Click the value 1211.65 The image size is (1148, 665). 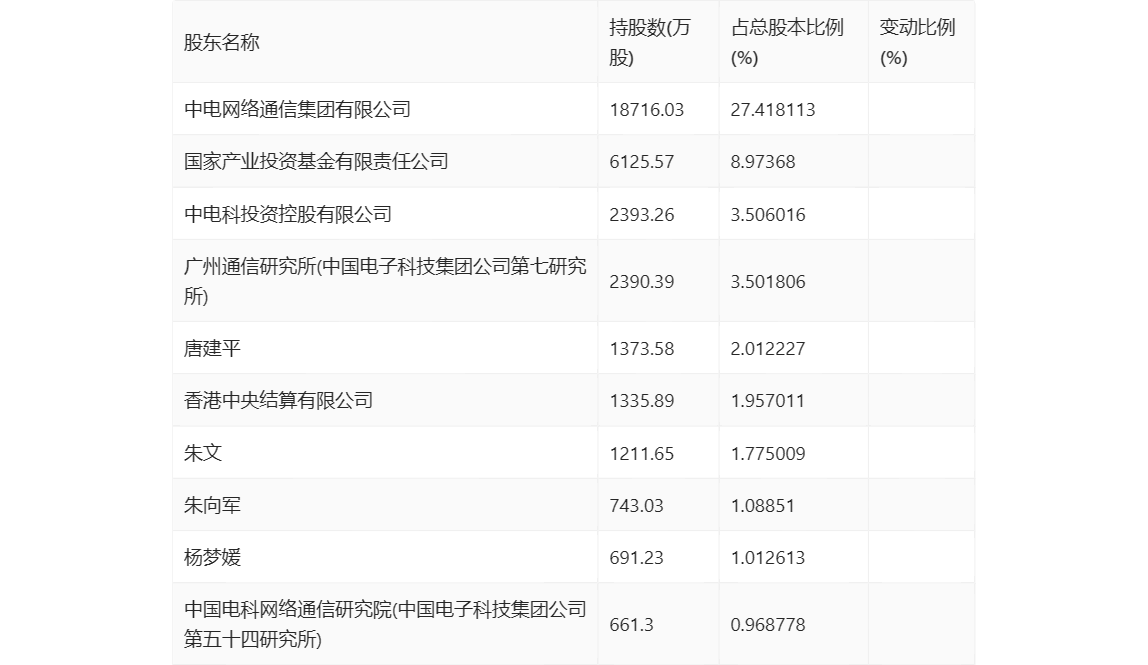pyautogui.click(x=641, y=453)
